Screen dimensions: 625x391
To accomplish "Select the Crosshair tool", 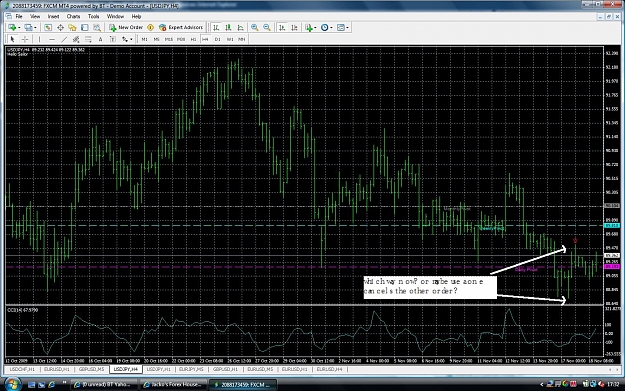I will tap(25, 39).
